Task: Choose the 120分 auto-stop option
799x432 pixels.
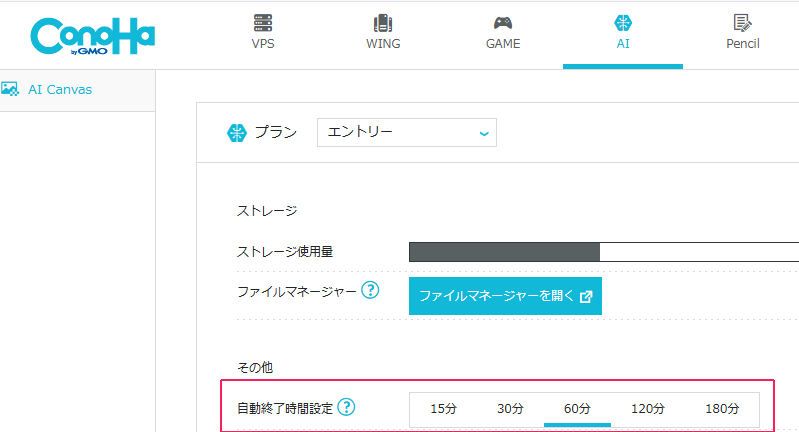Action: [648, 409]
